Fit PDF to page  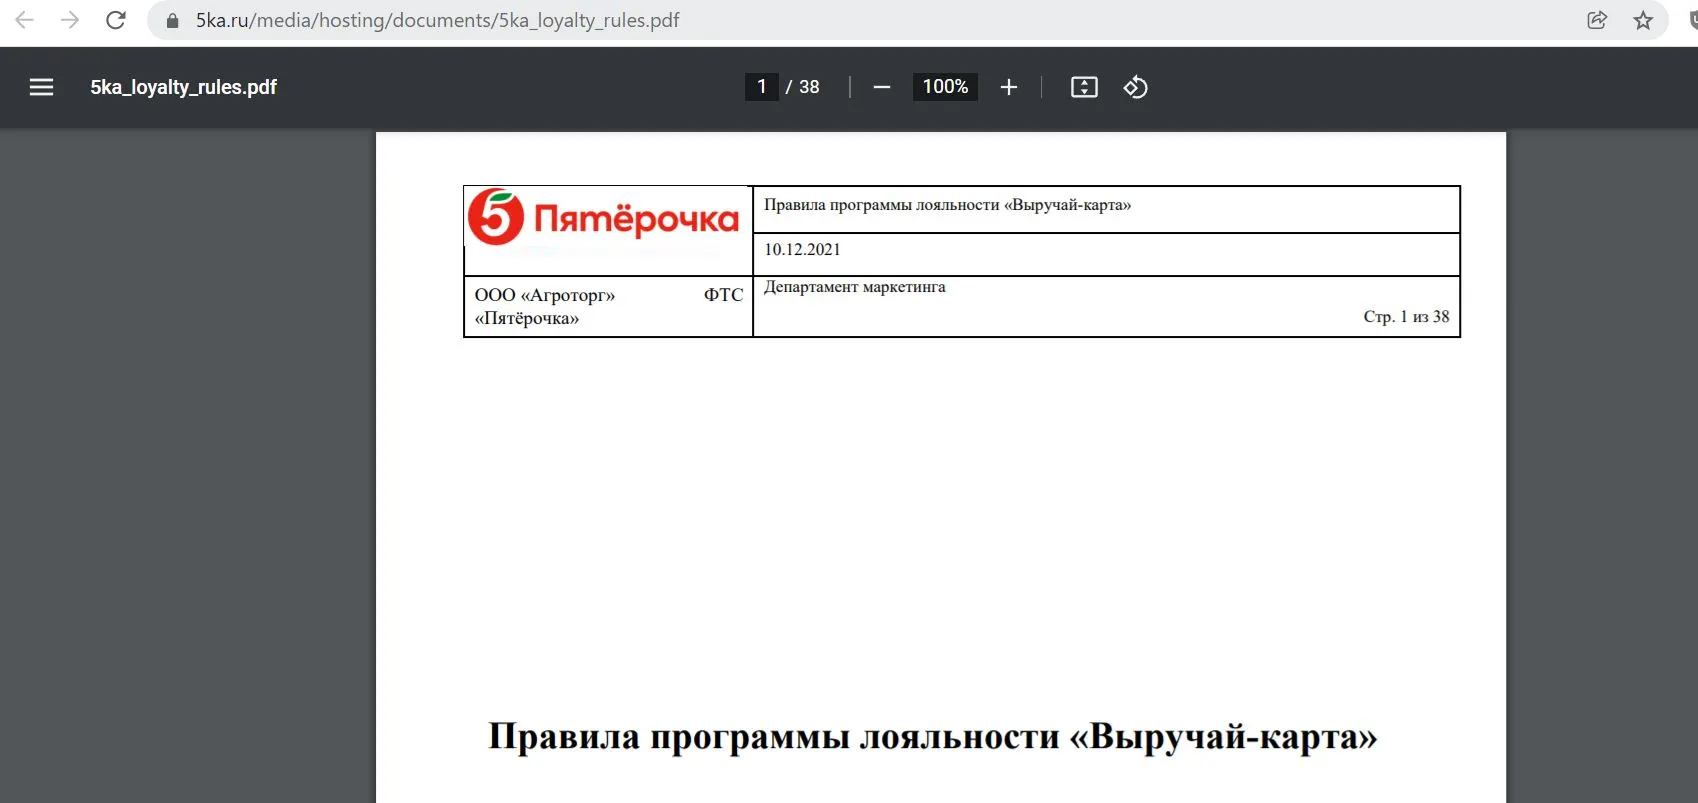coord(1084,87)
